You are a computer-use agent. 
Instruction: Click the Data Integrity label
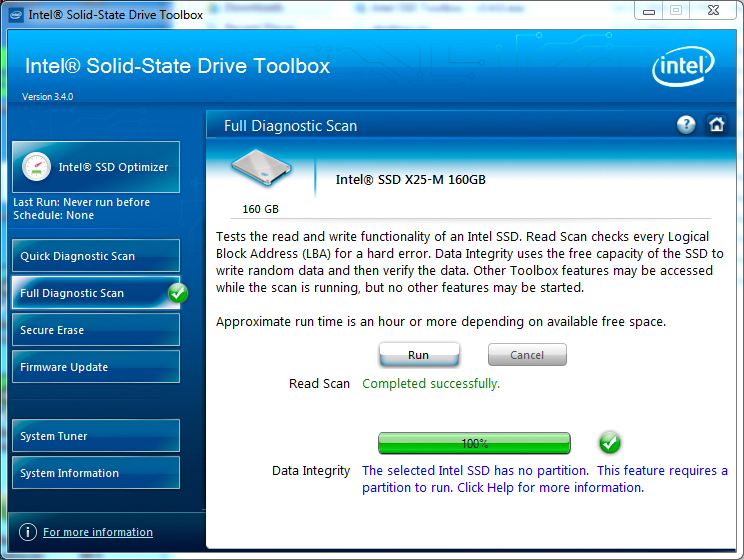point(311,471)
